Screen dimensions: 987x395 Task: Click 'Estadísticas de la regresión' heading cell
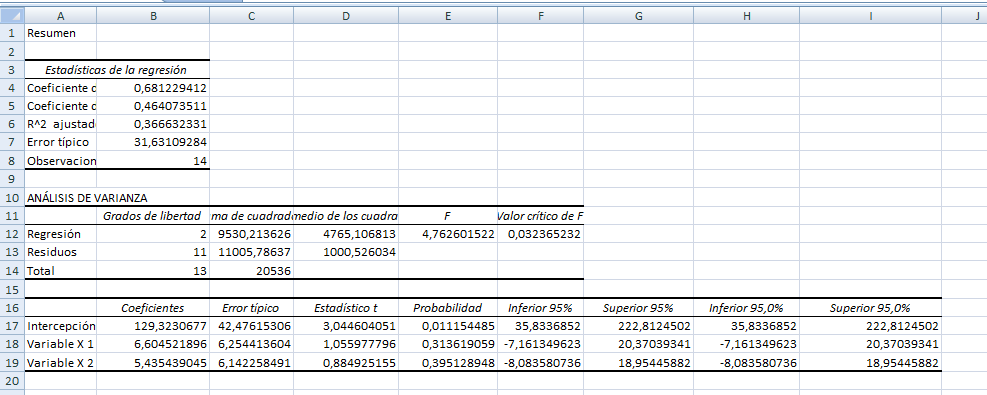click(x=116, y=70)
